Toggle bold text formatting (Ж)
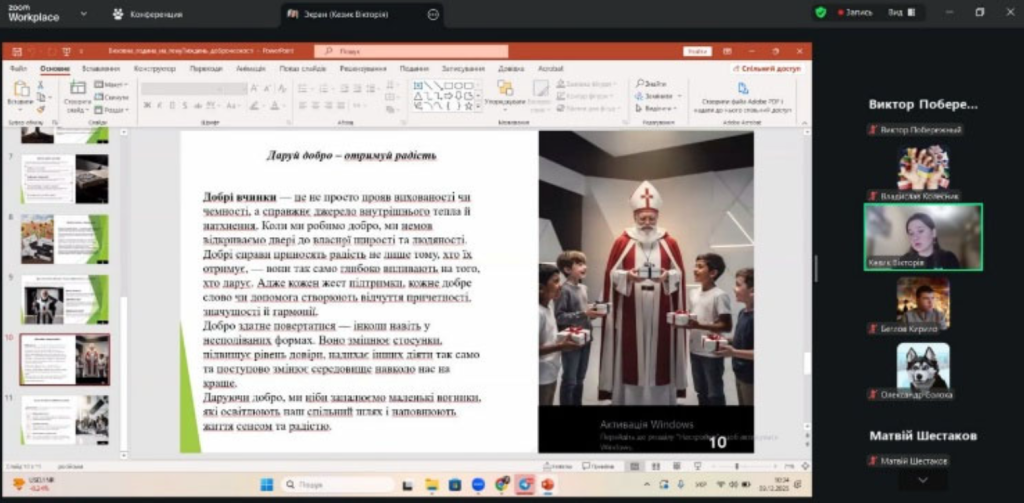 tap(147, 105)
